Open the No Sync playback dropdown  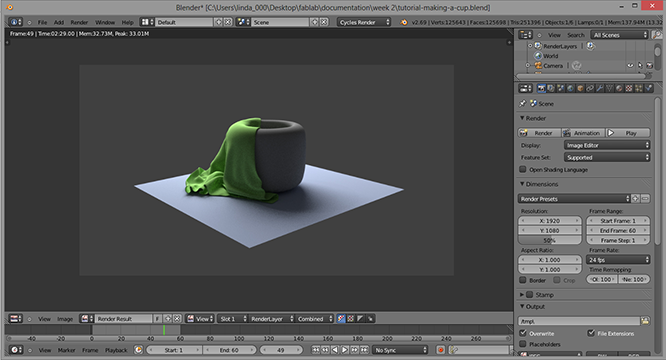[400, 350]
